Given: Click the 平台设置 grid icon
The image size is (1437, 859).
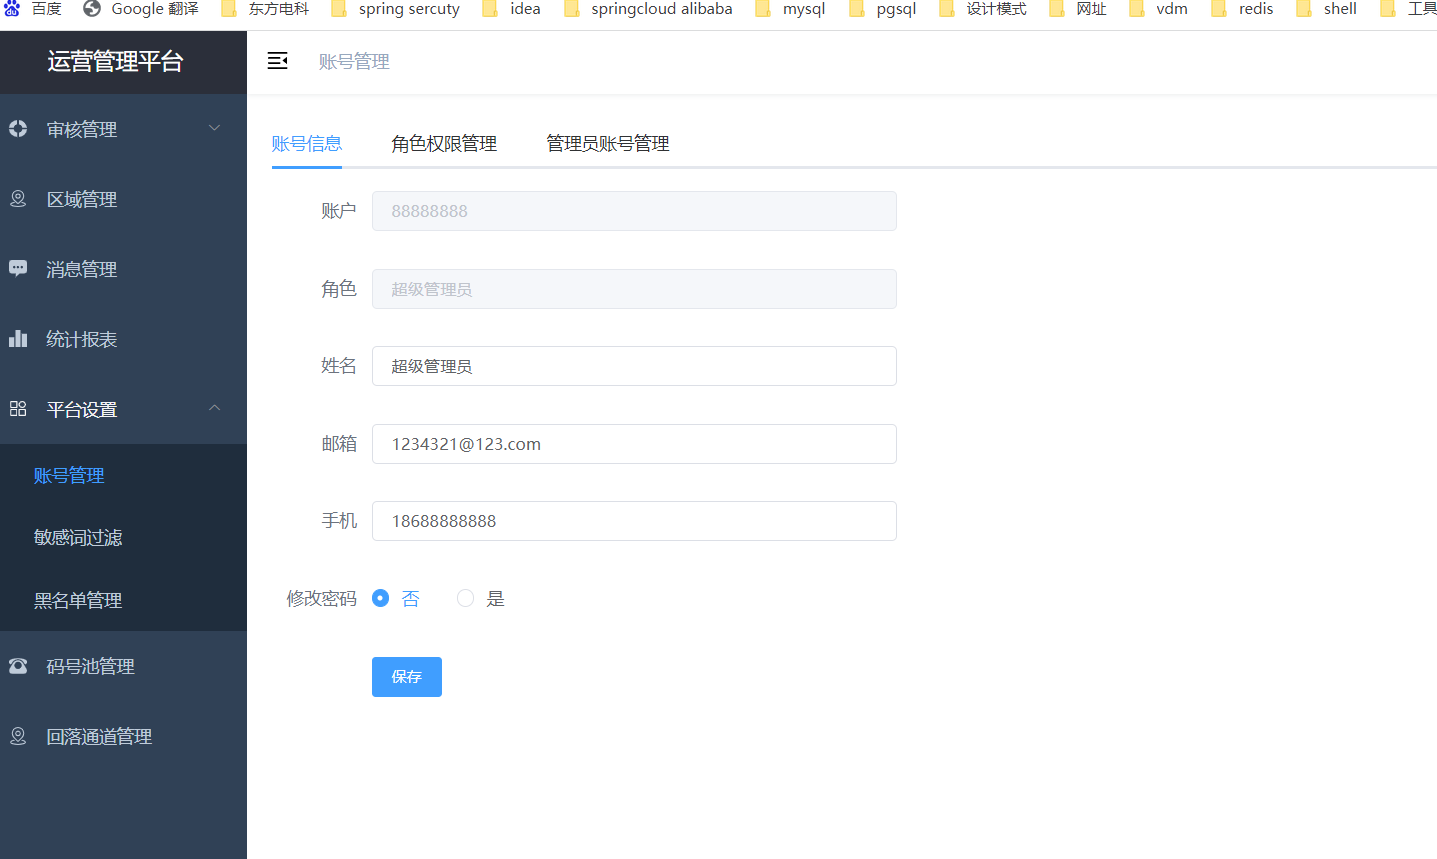Looking at the screenshot, I should click(x=18, y=408).
